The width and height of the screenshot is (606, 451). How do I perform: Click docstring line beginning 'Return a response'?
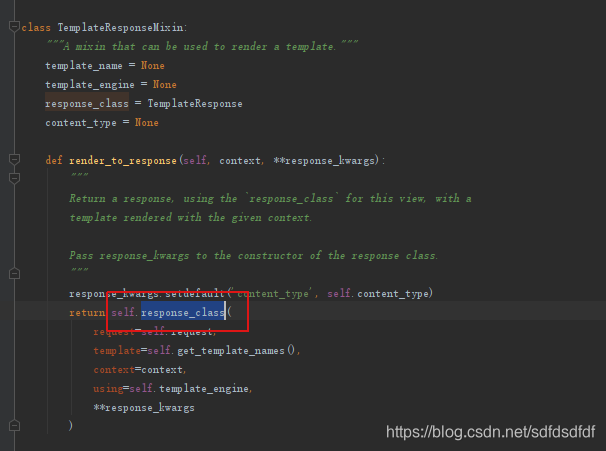coord(270,199)
